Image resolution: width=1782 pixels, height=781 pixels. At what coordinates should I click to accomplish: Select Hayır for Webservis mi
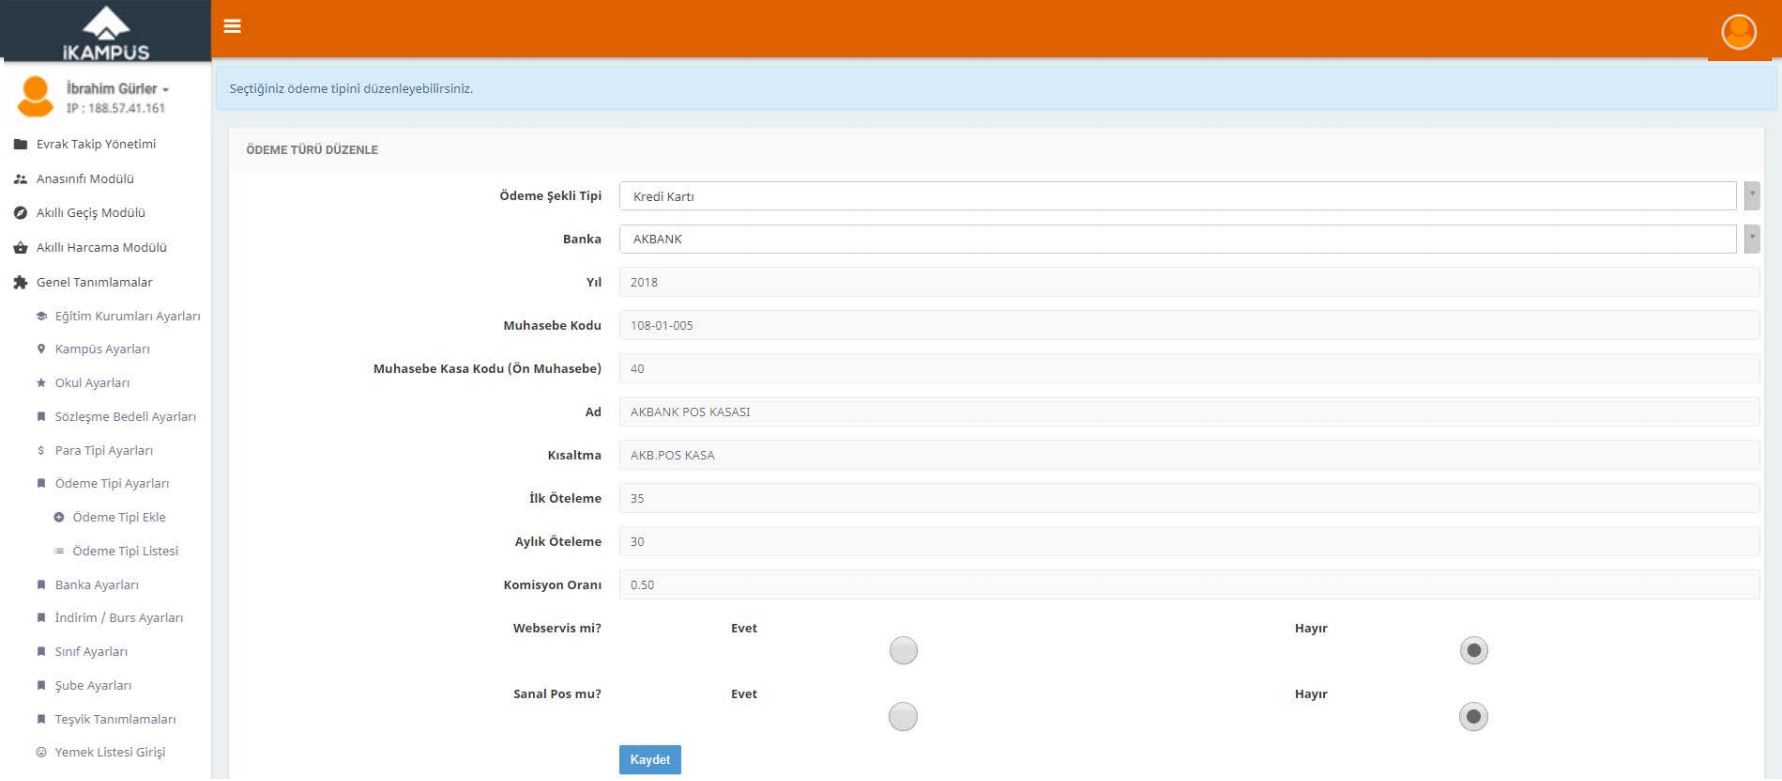tap(1473, 651)
